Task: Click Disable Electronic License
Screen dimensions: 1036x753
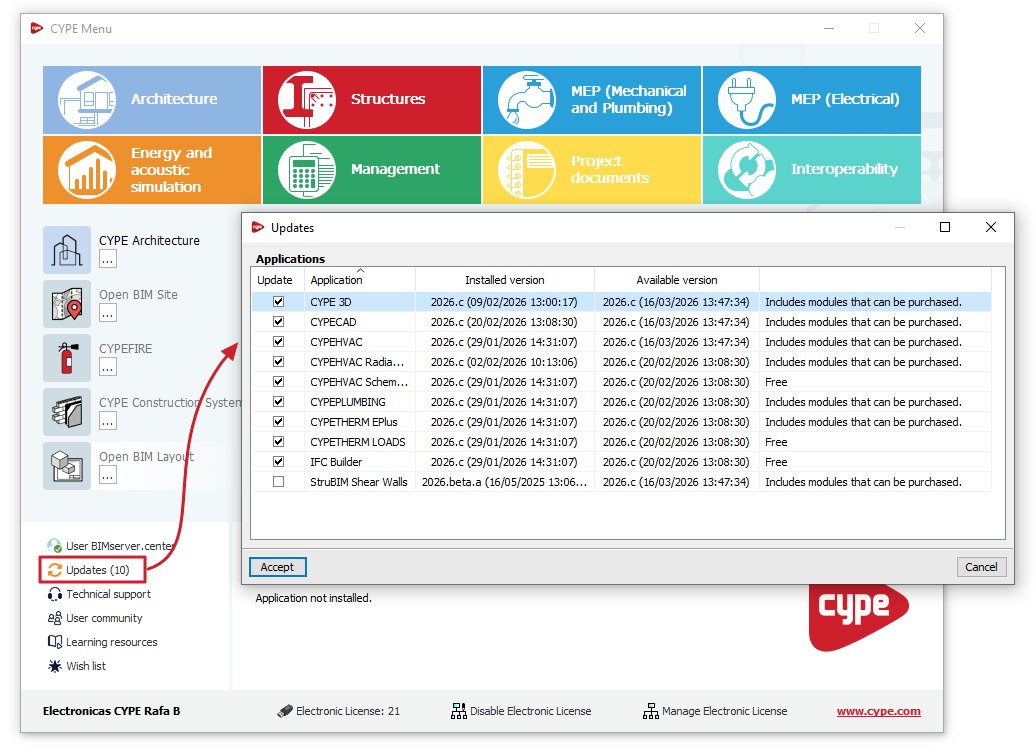Action: tap(531, 711)
